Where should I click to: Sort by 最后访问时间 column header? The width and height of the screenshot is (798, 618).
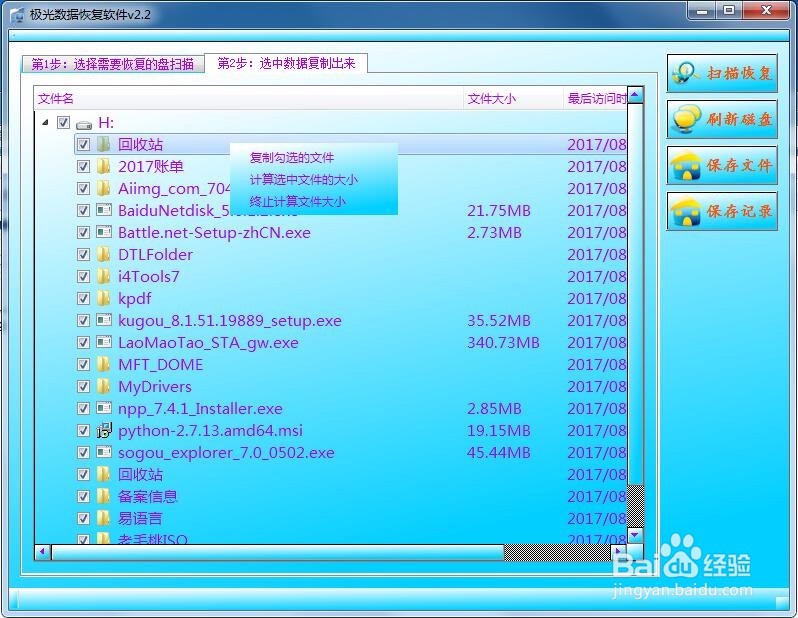pyautogui.click(x=595, y=99)
